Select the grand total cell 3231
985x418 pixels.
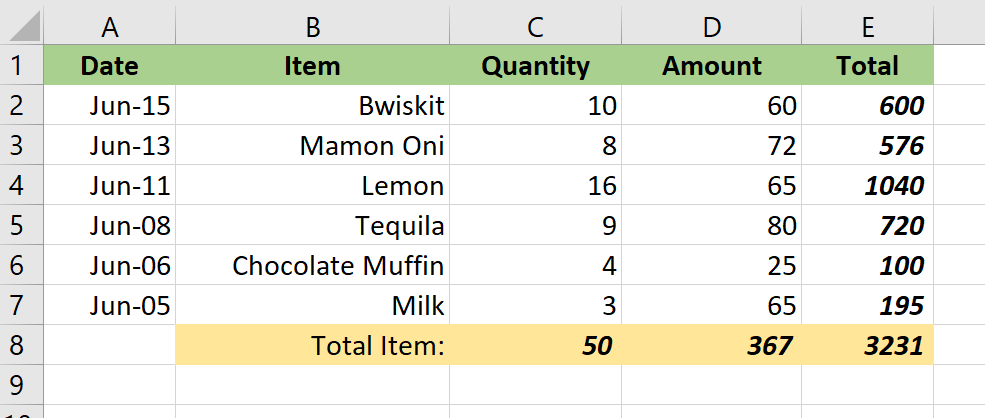point(867,345)
